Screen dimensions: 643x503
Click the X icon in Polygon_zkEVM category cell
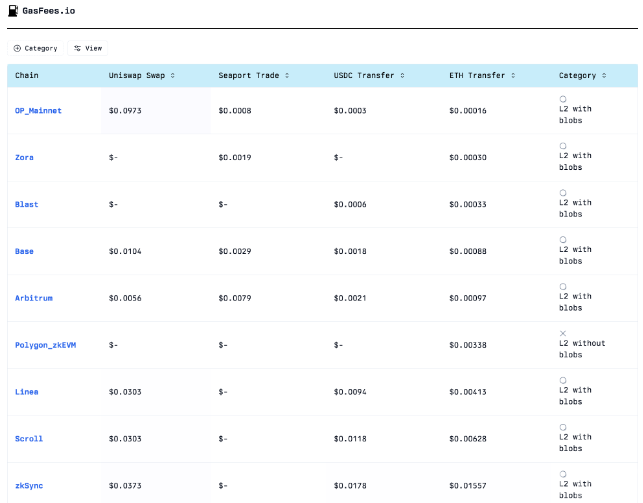[x=563, y=333]
